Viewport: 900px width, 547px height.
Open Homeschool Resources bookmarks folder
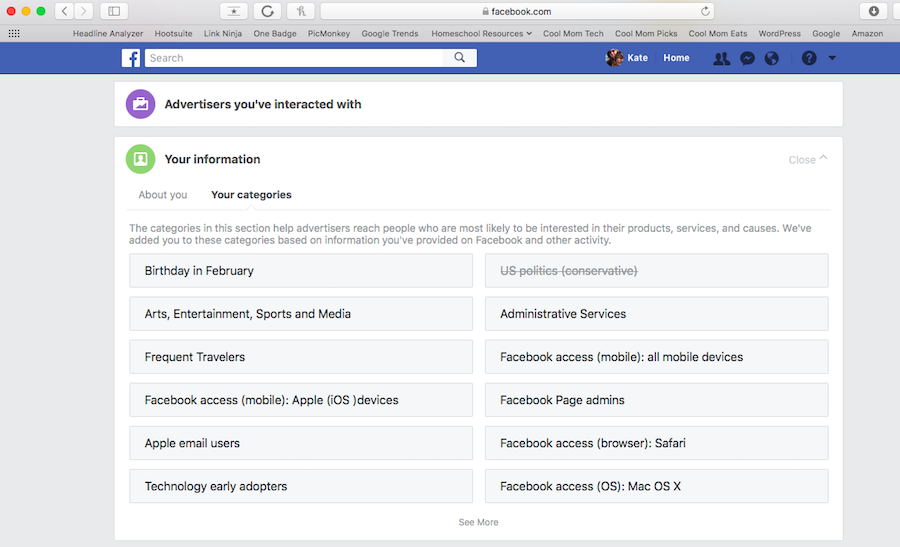tap(481, 33)
